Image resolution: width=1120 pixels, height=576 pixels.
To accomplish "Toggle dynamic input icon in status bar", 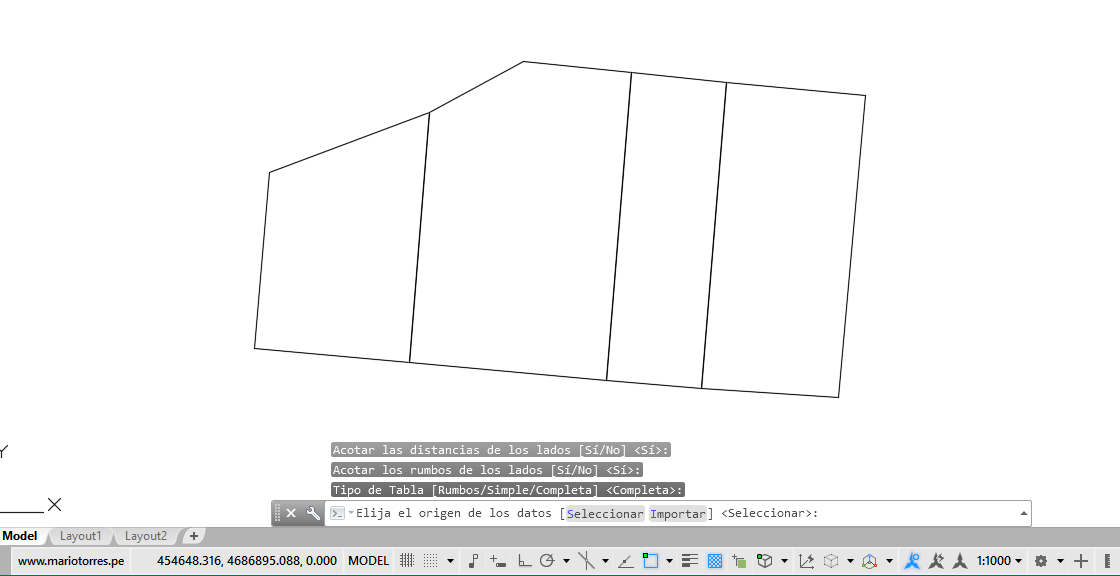I will pyautogui.click(x=498, y=561).
